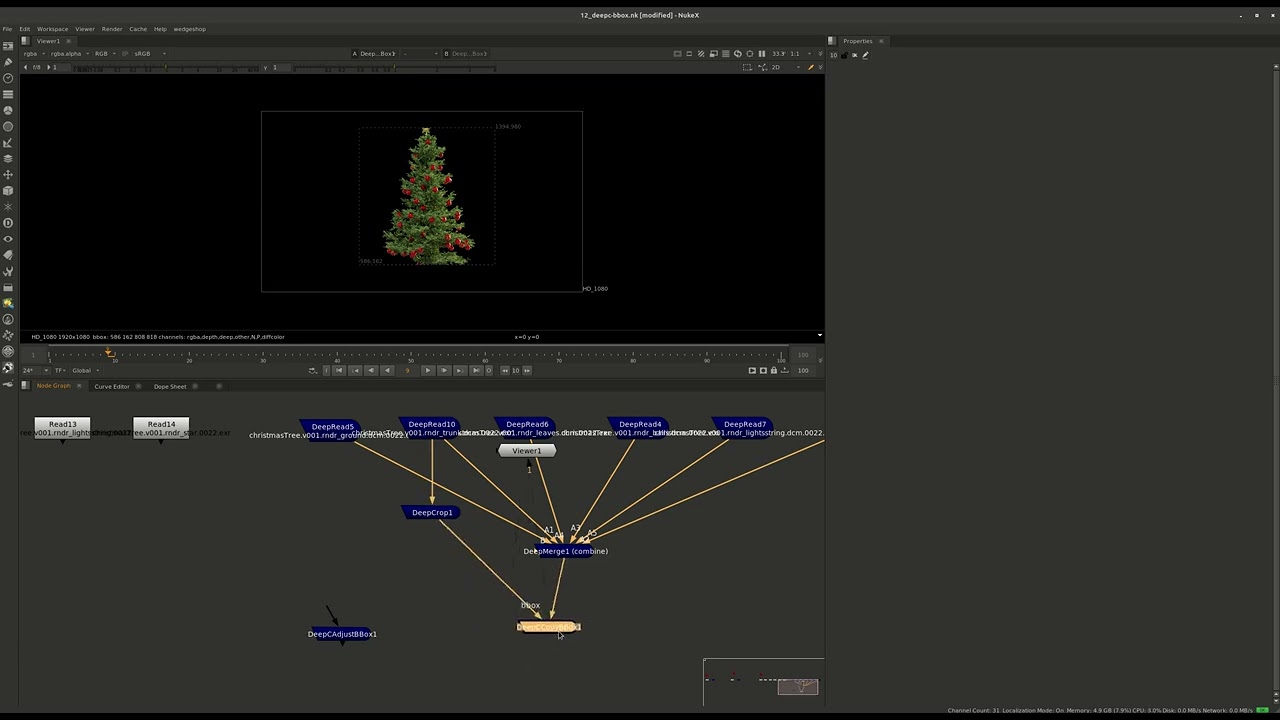Viewport: 1280px width, 720px height.
Task: Open the Deep nodes D icon
Action: 8,222
